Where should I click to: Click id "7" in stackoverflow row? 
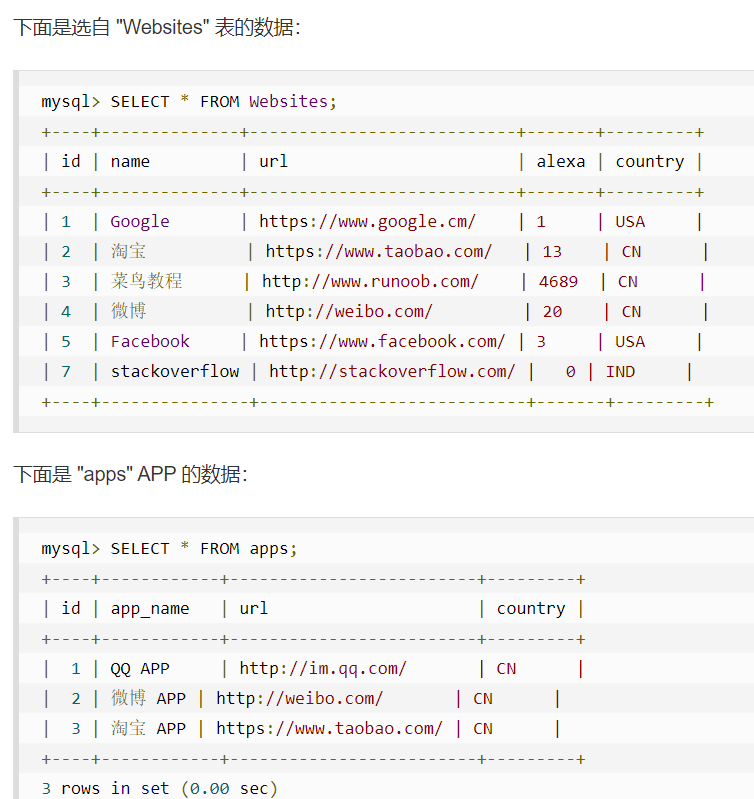pos(66,371)
